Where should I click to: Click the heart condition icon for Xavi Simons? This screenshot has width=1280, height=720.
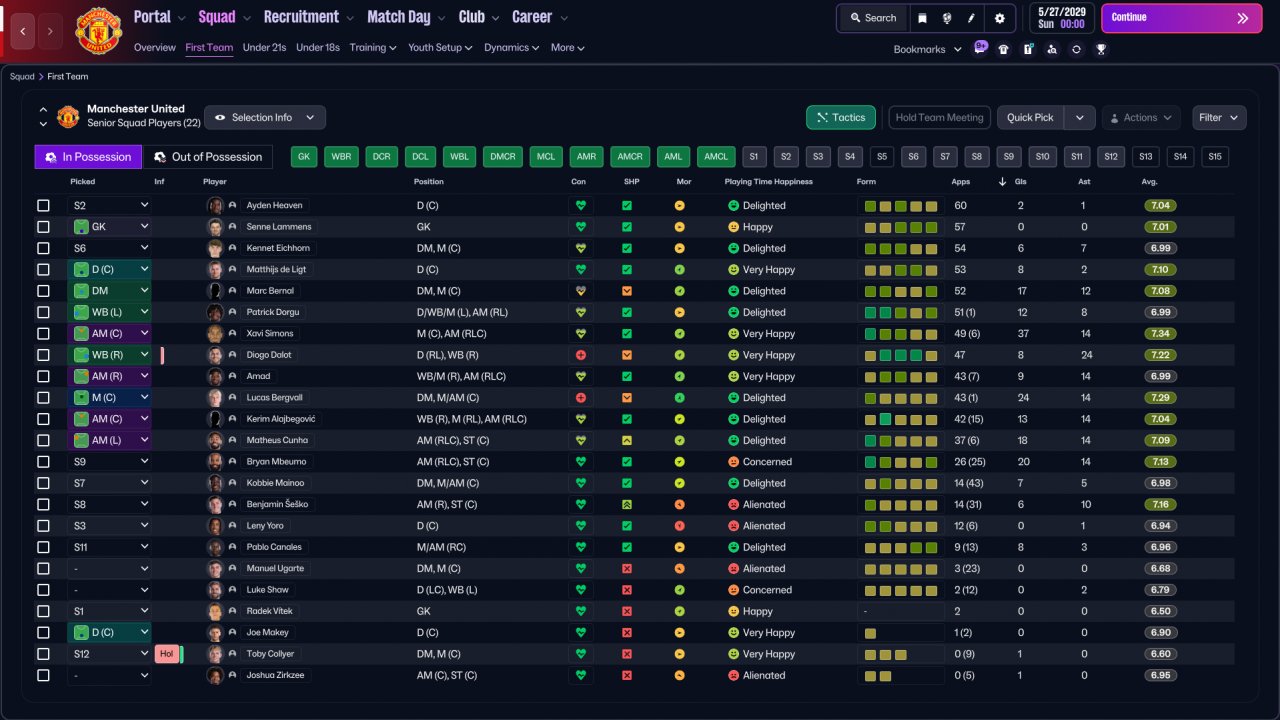[x=580, y=334]
